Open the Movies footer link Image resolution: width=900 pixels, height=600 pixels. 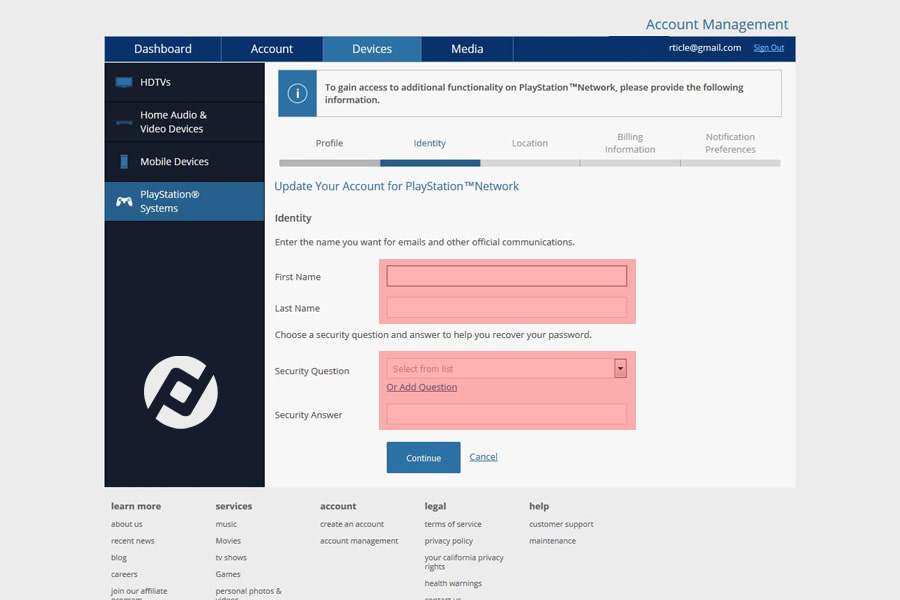(228, 541)
